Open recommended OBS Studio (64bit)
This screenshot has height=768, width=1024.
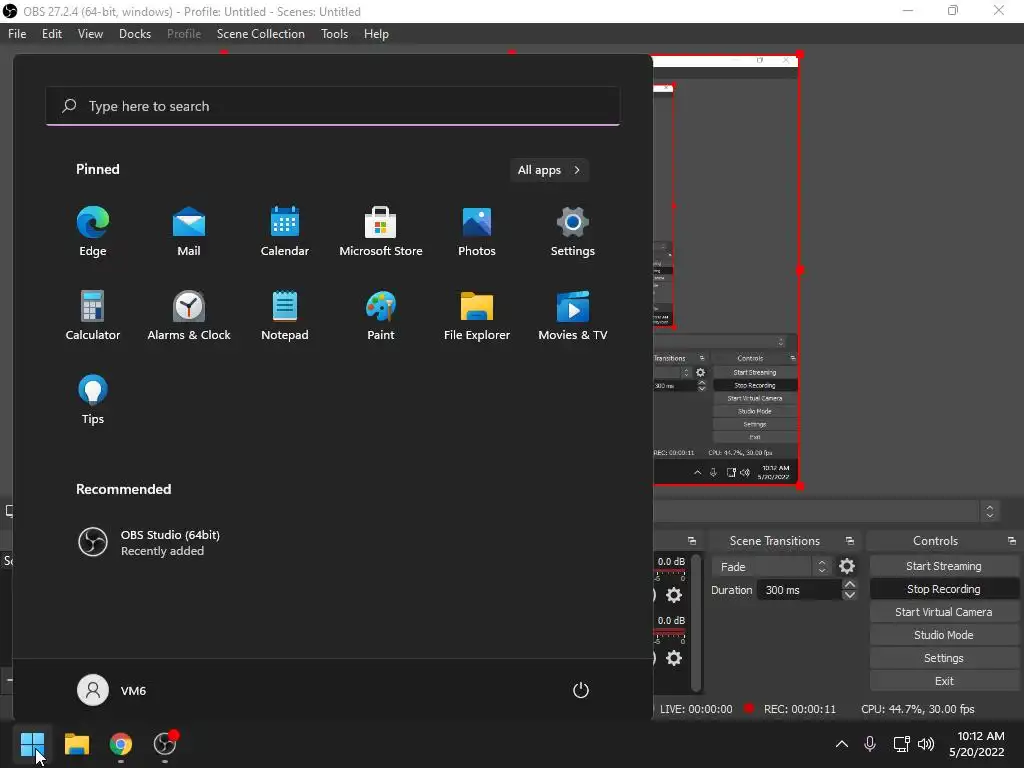(x=149, y=542)
